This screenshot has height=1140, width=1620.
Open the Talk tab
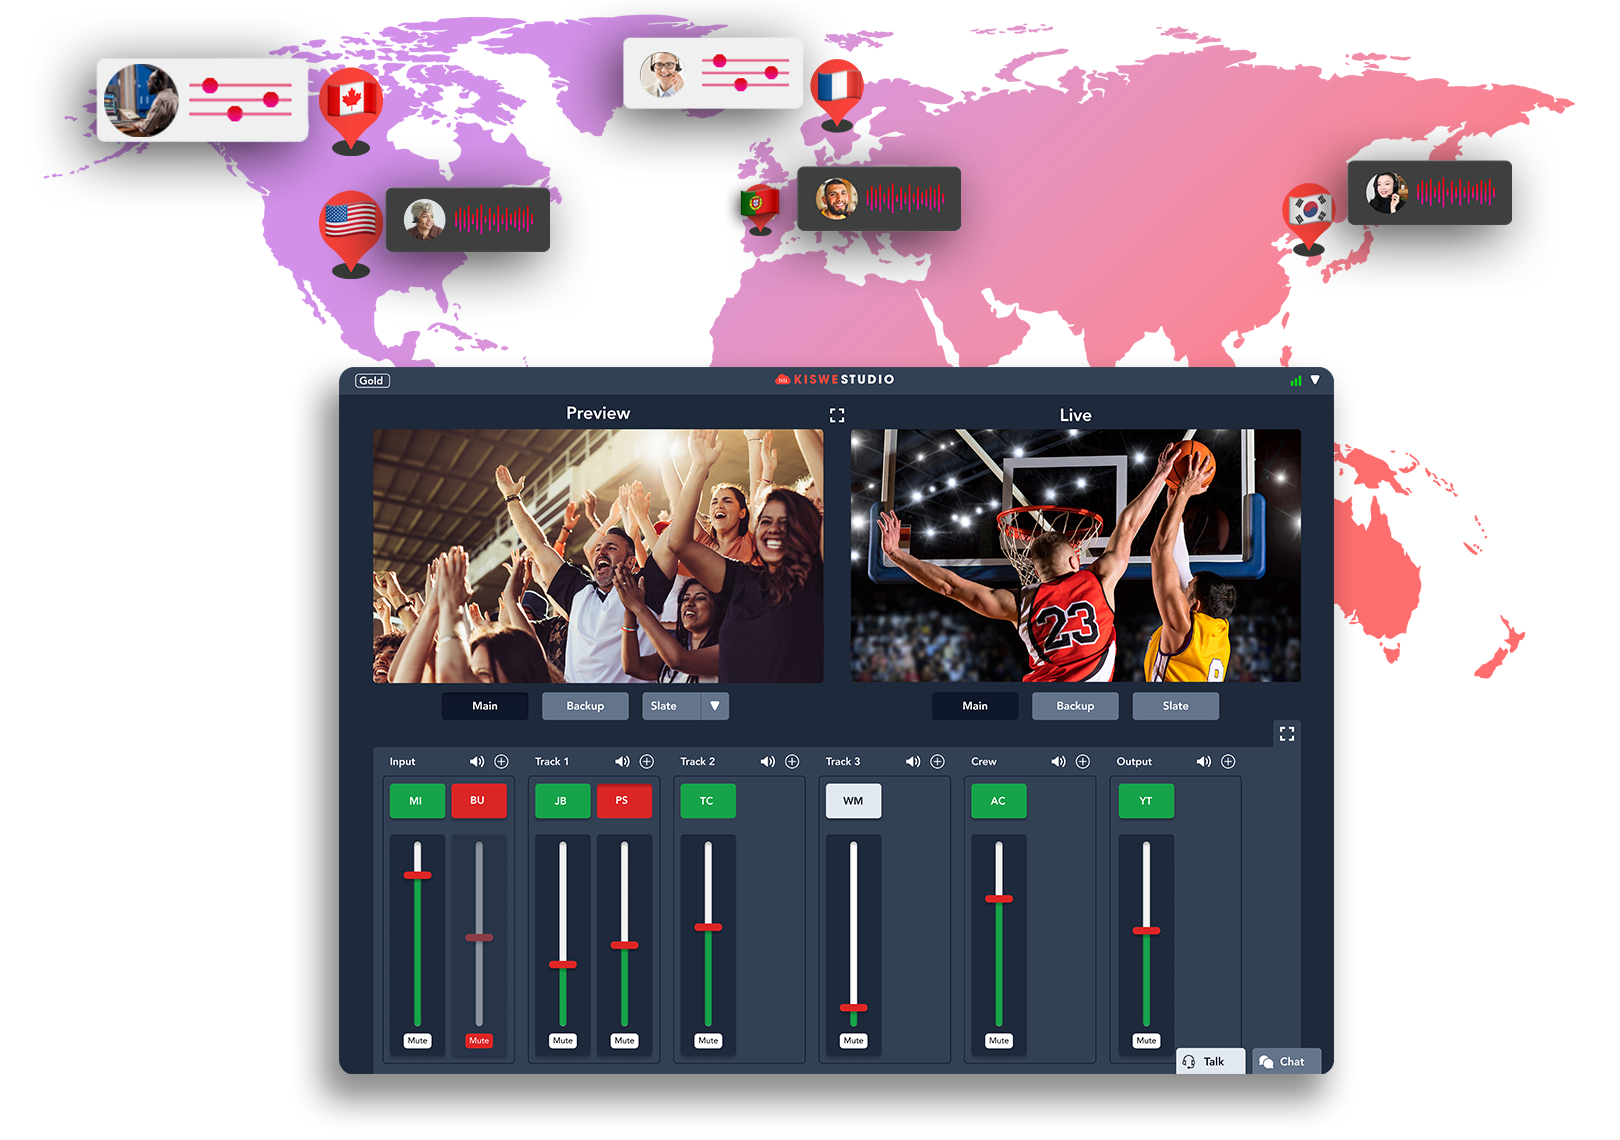click(1210, 1062)
